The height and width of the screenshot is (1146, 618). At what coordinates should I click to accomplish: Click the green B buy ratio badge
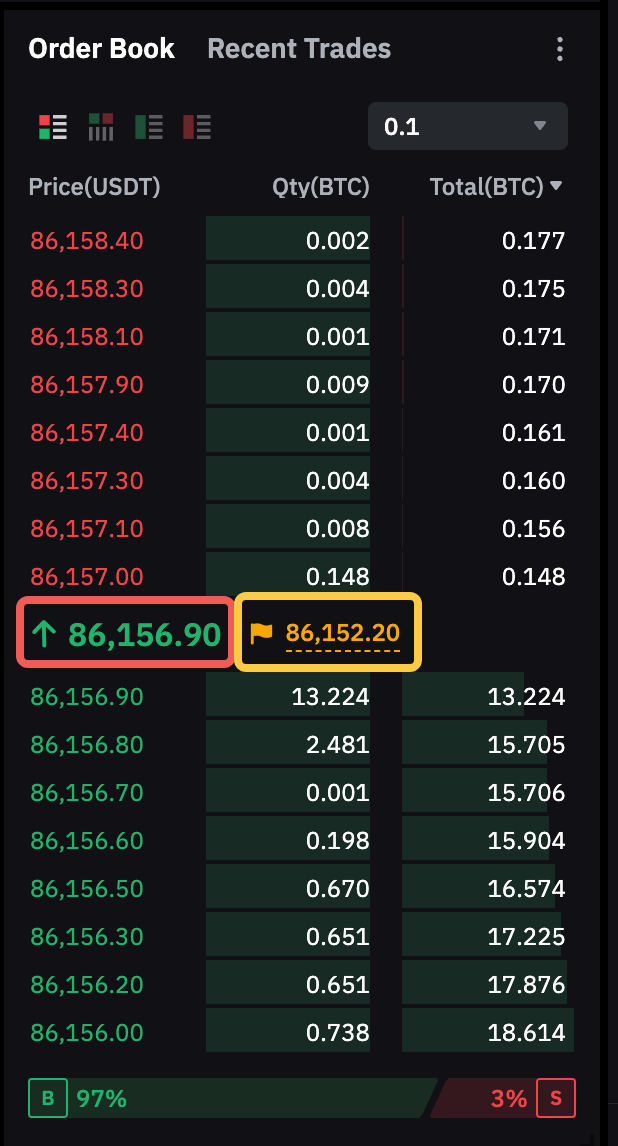pyautogui.click(x=46, y=1098)
